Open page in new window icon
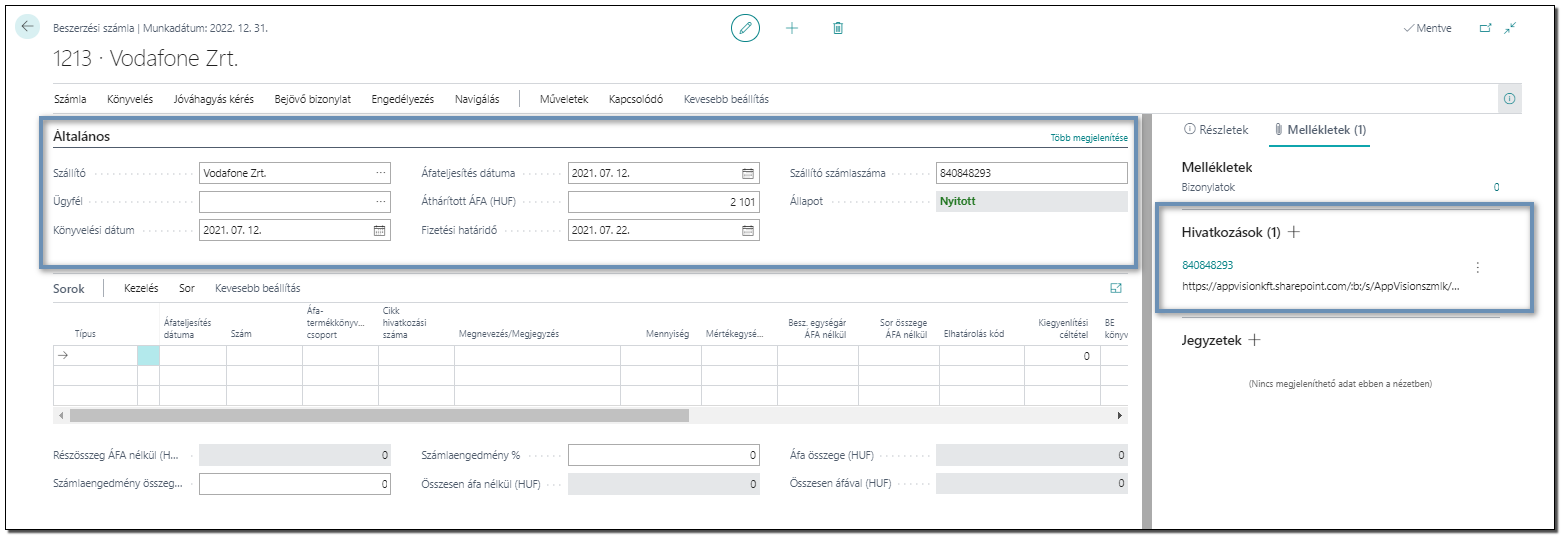This screenshot has height=536, width=1561. click(1485, 28)
